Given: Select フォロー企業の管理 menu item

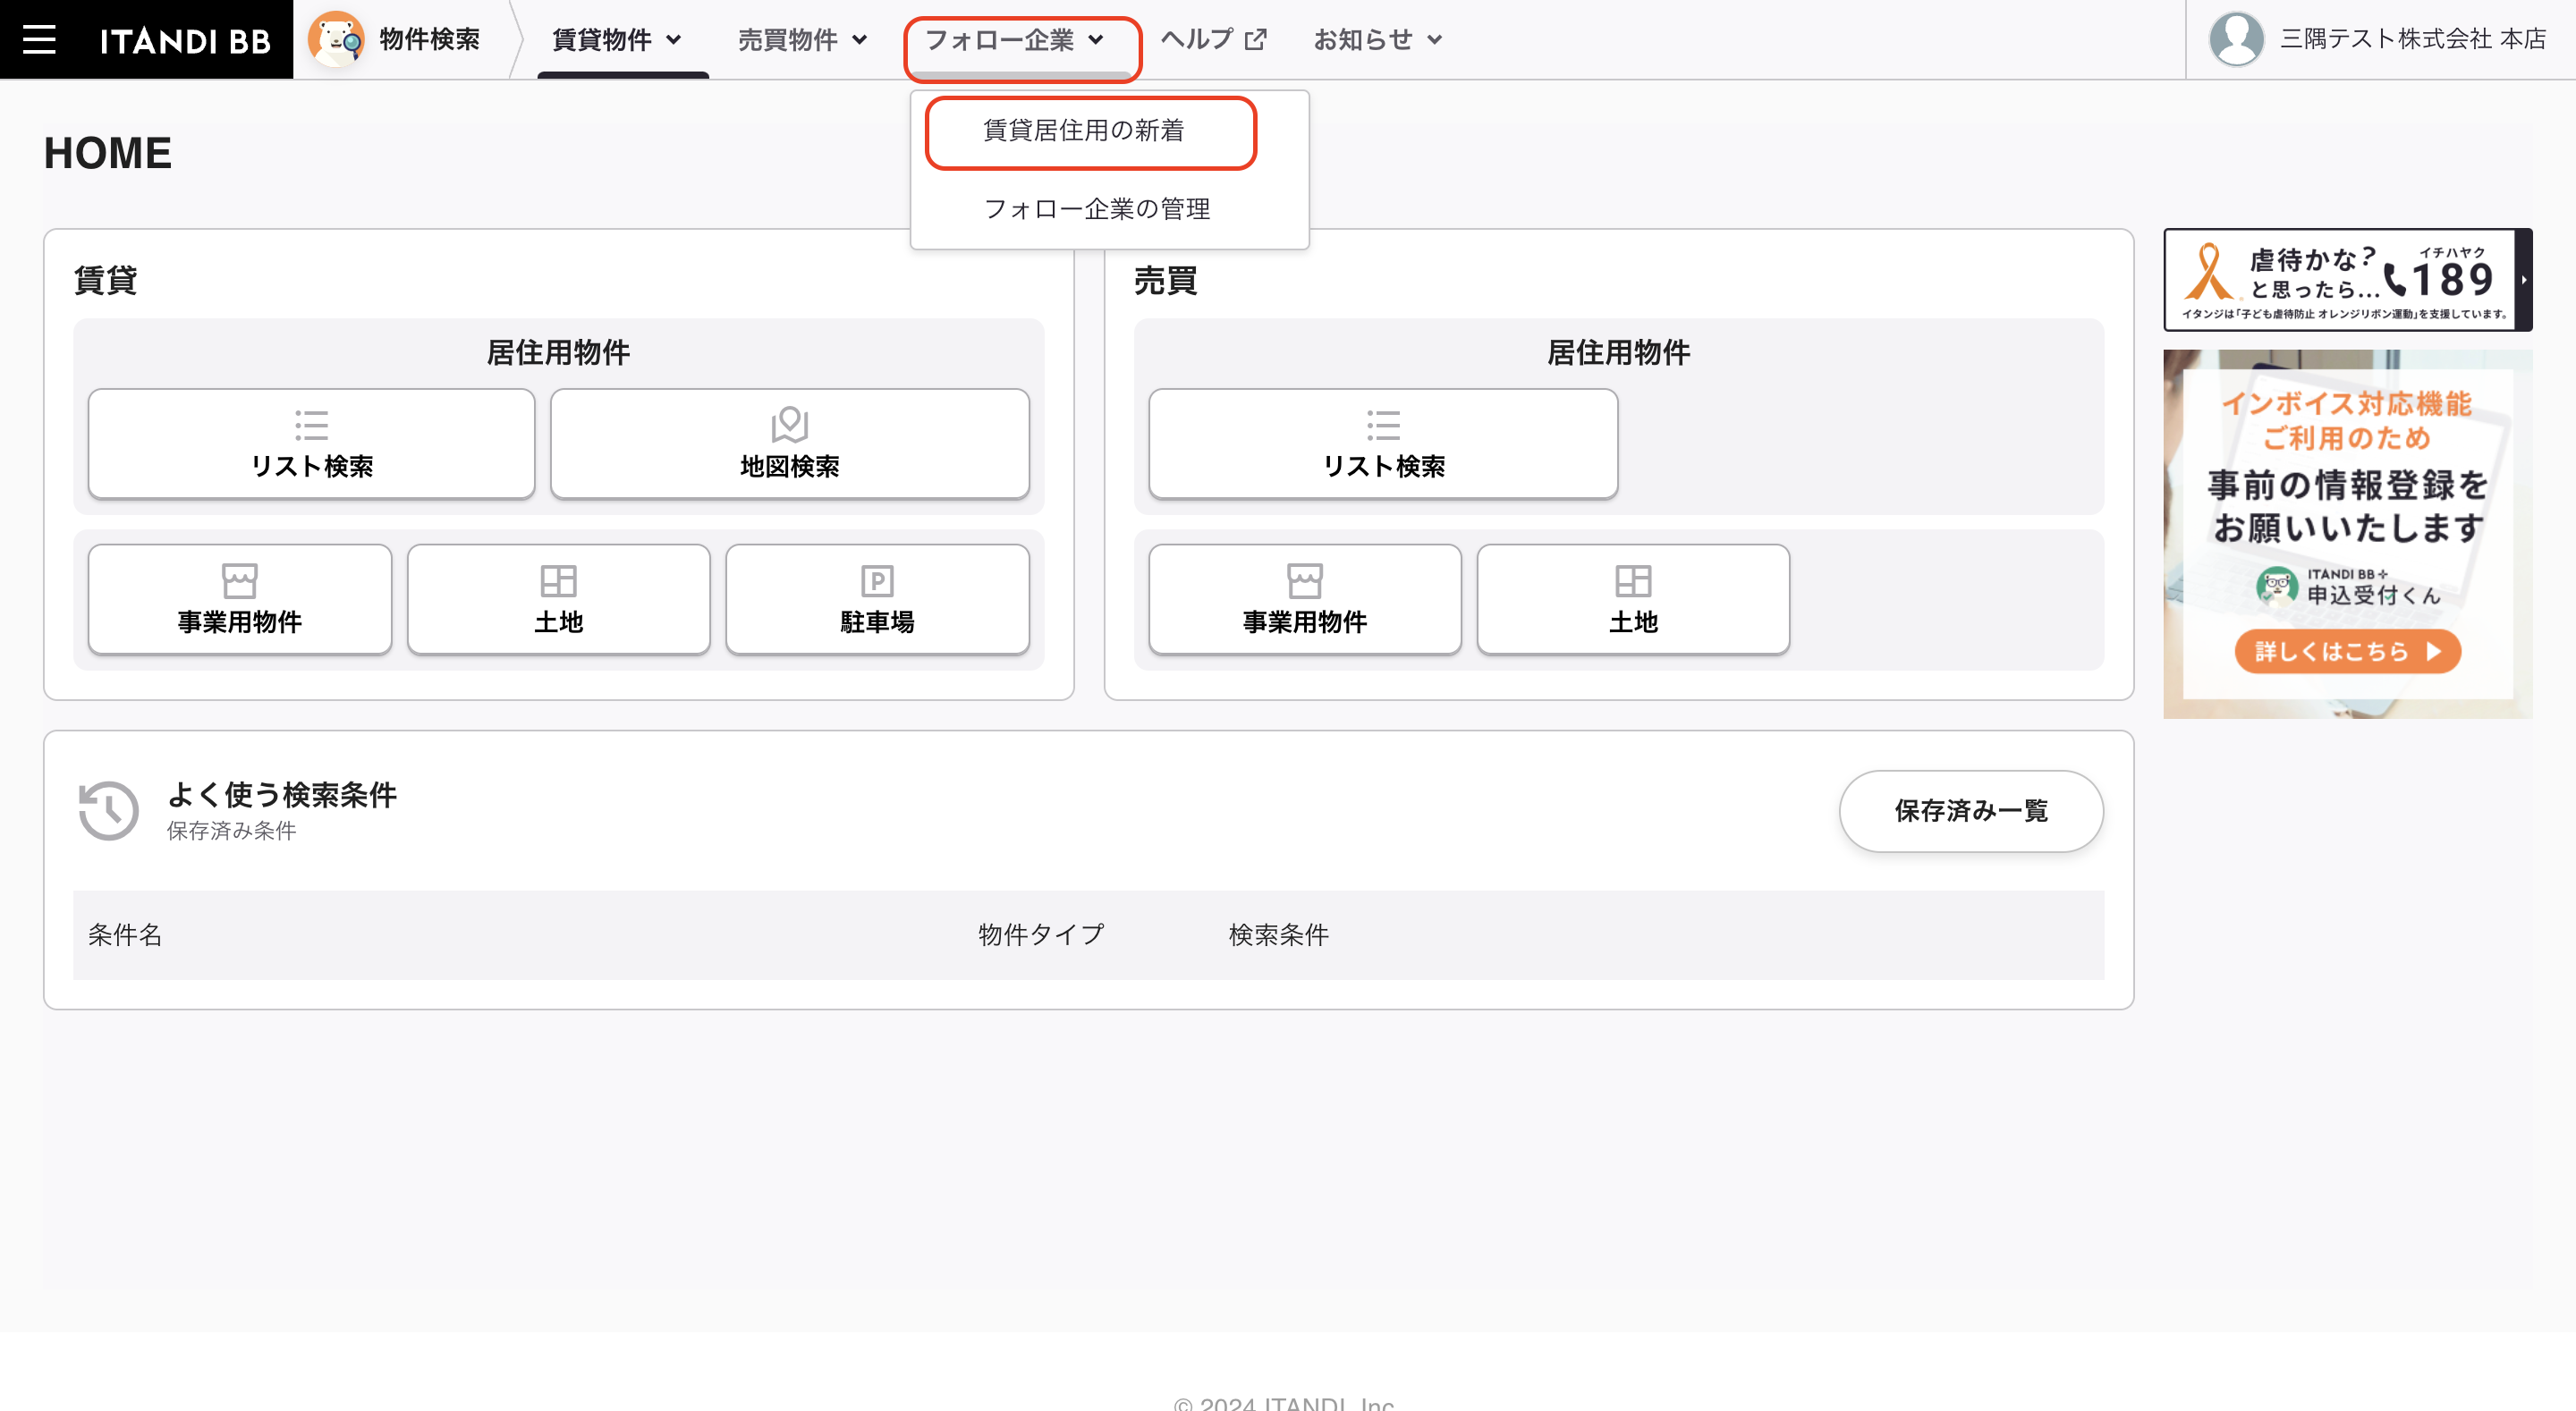Looking at the screenshot, I should pos(1097,208).
